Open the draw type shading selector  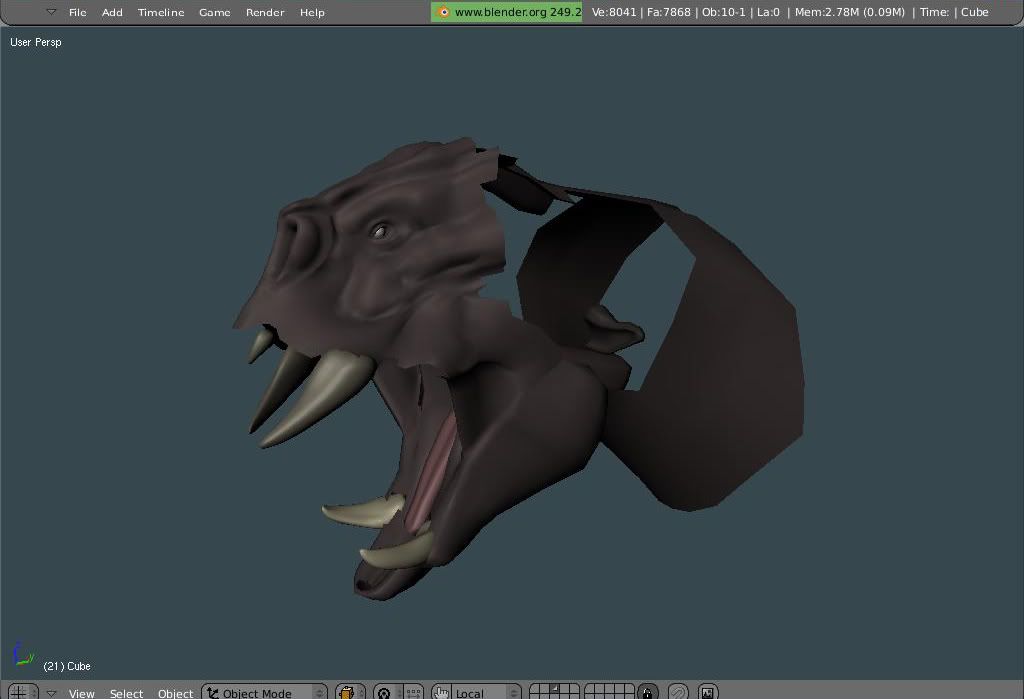coord(348,692)
